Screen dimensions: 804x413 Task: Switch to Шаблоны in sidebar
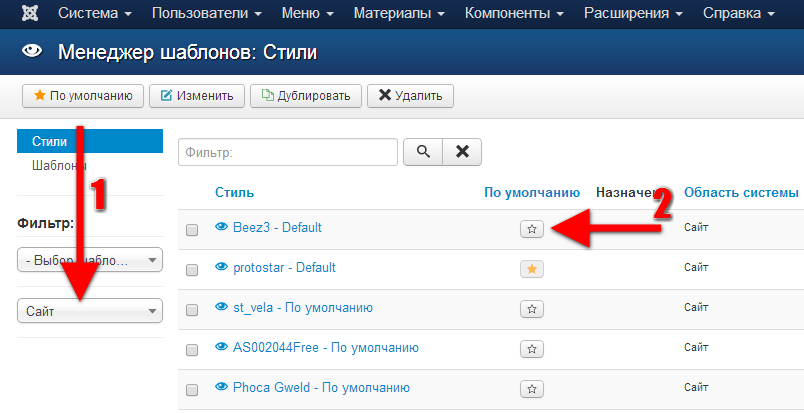(58, 166)
